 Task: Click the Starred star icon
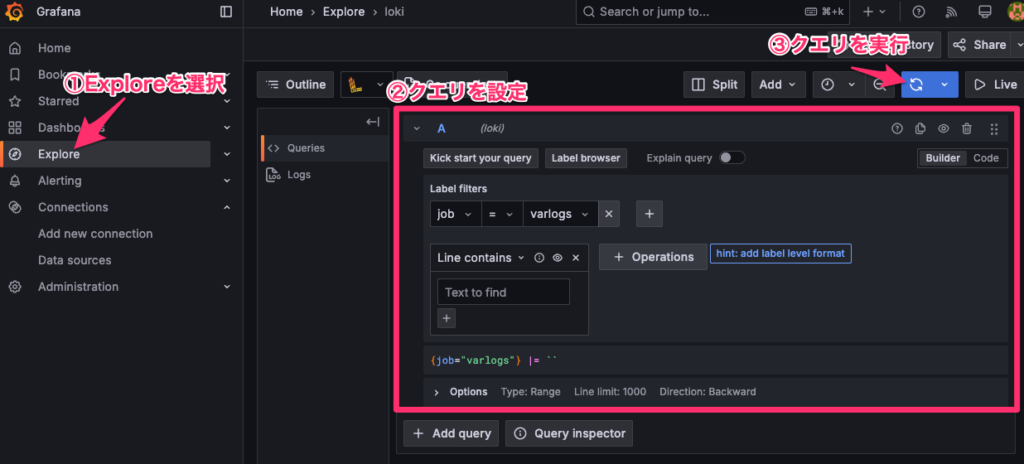coord(15,101)
